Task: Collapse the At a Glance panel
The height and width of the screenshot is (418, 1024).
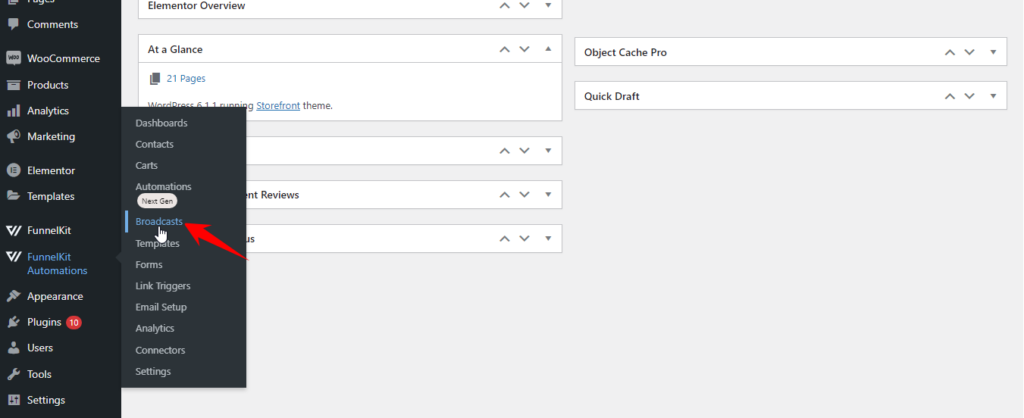Action: pos(548,49)
